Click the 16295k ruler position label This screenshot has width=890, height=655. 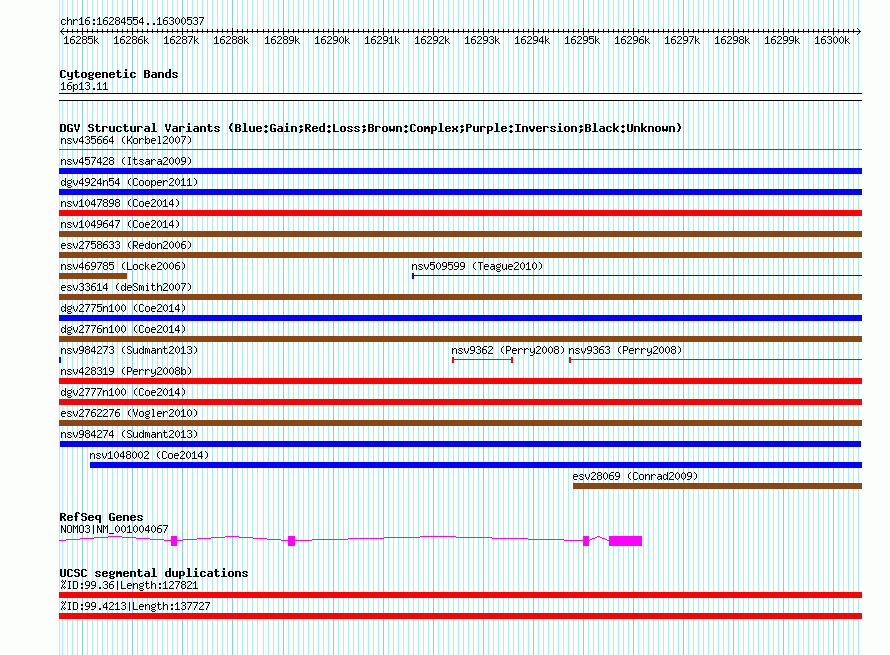tap(581, 40)
